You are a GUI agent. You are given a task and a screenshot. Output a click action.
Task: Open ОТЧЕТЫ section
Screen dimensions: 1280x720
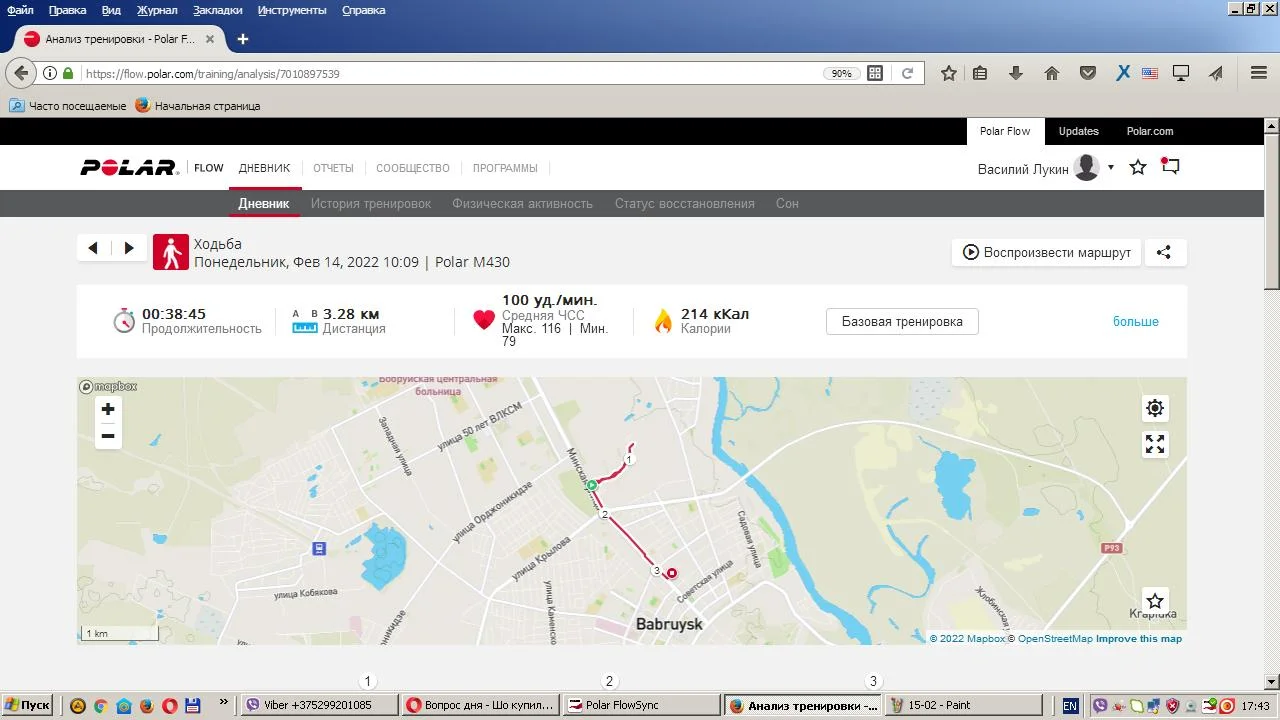pos(333,168)
